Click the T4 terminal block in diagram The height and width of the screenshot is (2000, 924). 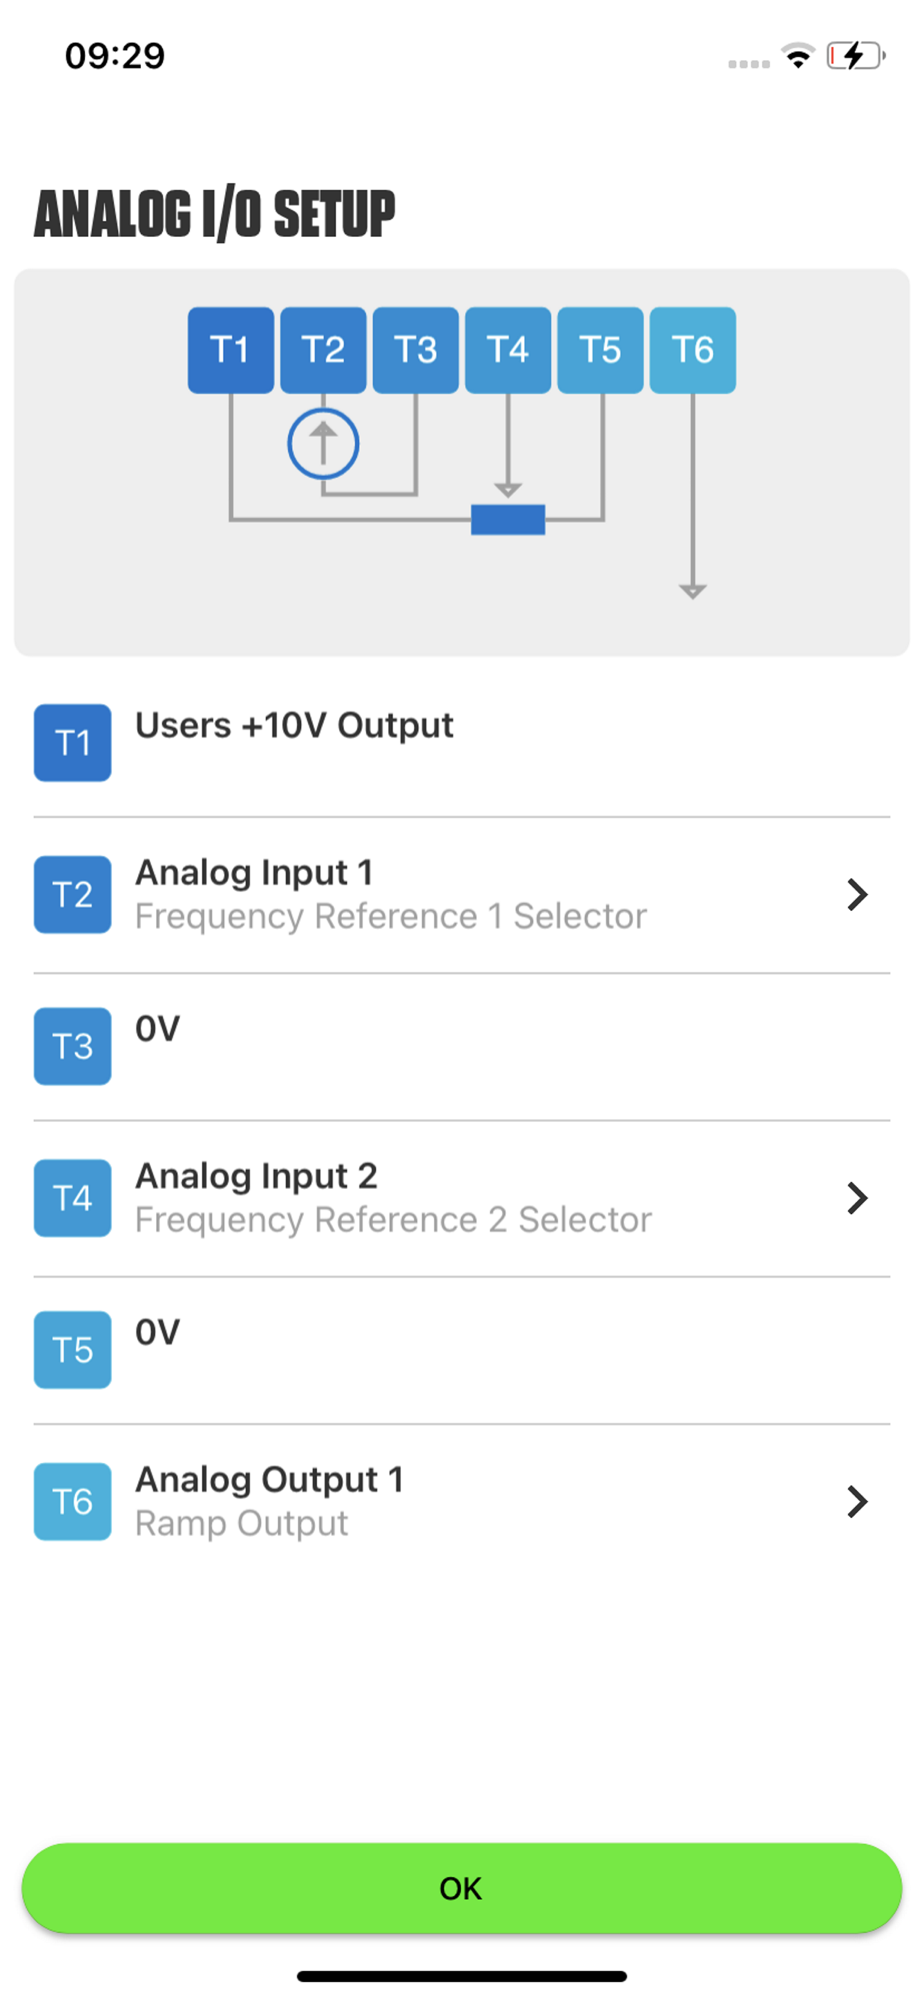pos(508,350)
